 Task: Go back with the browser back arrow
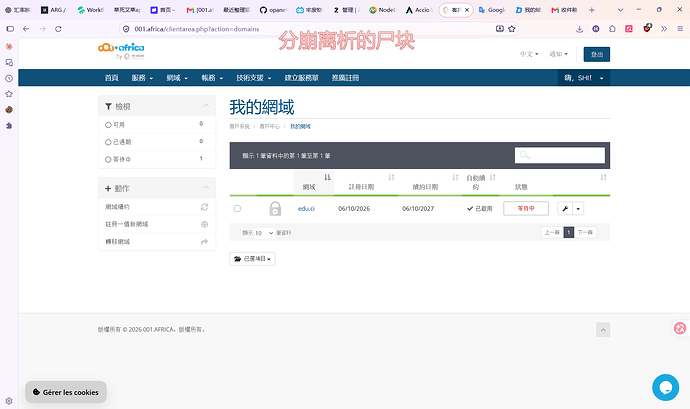point(26,29)
